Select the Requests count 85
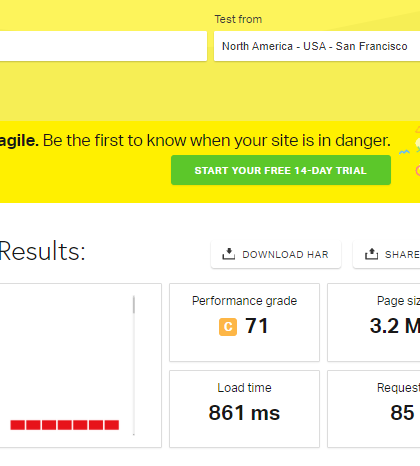 point(402,413)
